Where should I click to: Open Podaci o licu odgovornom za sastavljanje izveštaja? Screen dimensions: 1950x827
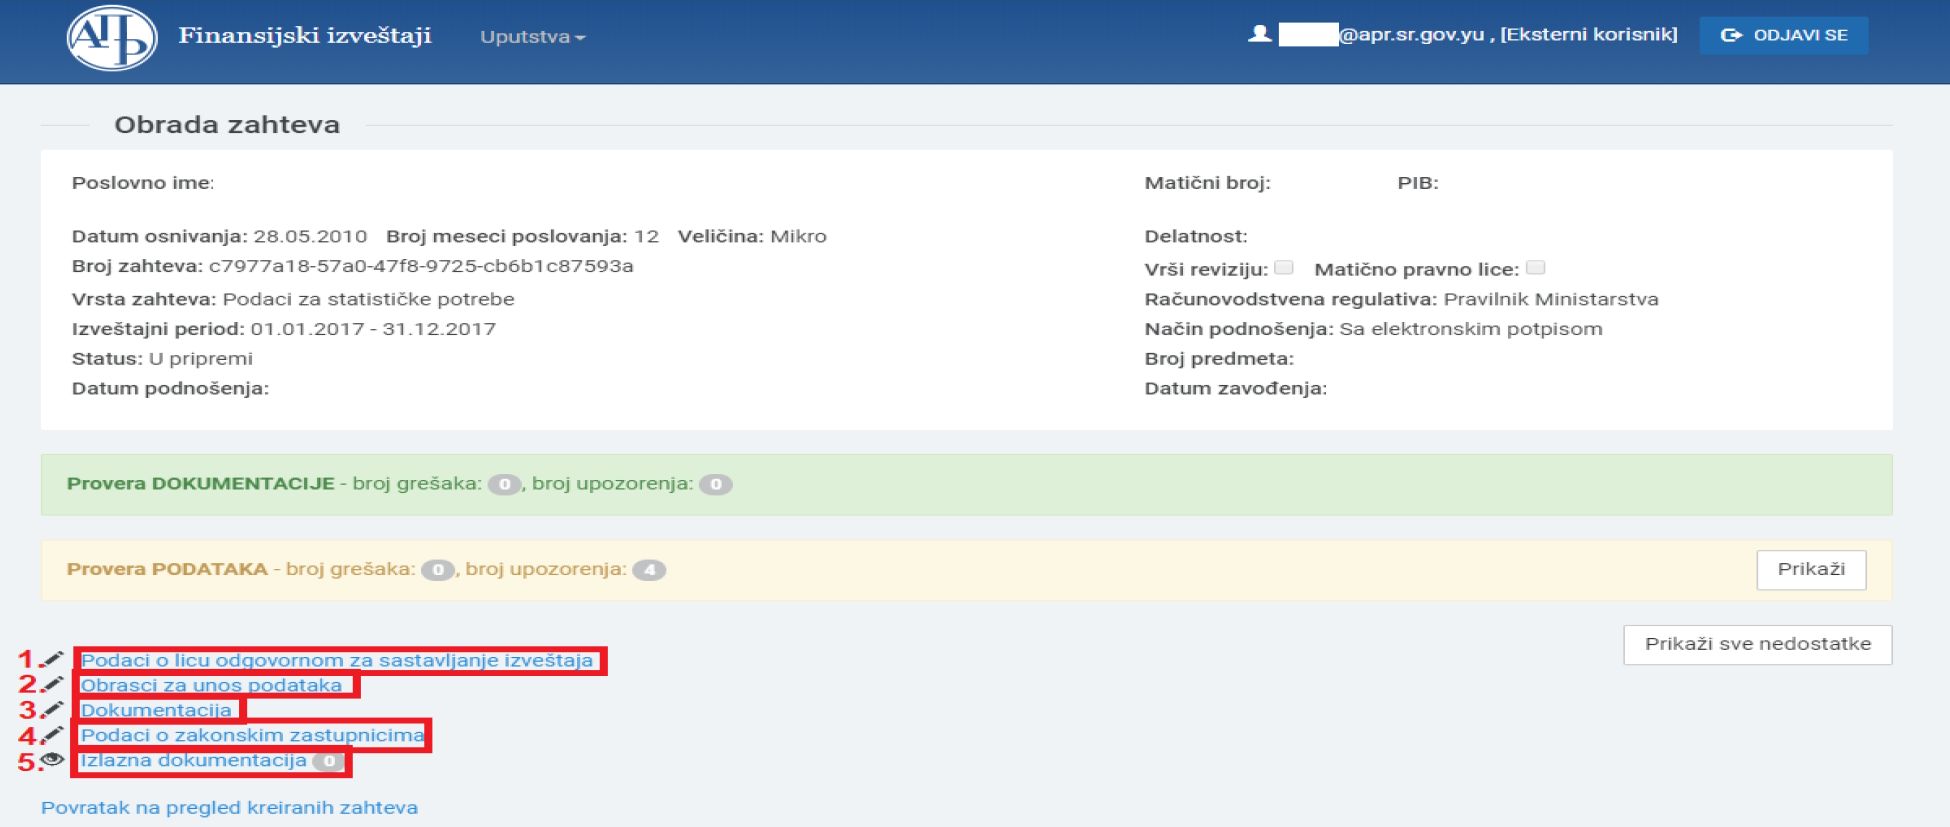(336, 660)
